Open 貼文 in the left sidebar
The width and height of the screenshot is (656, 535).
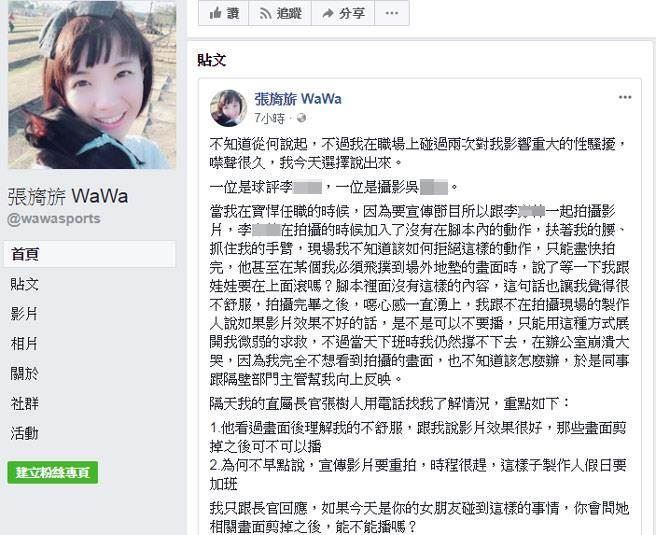point(25,284)
